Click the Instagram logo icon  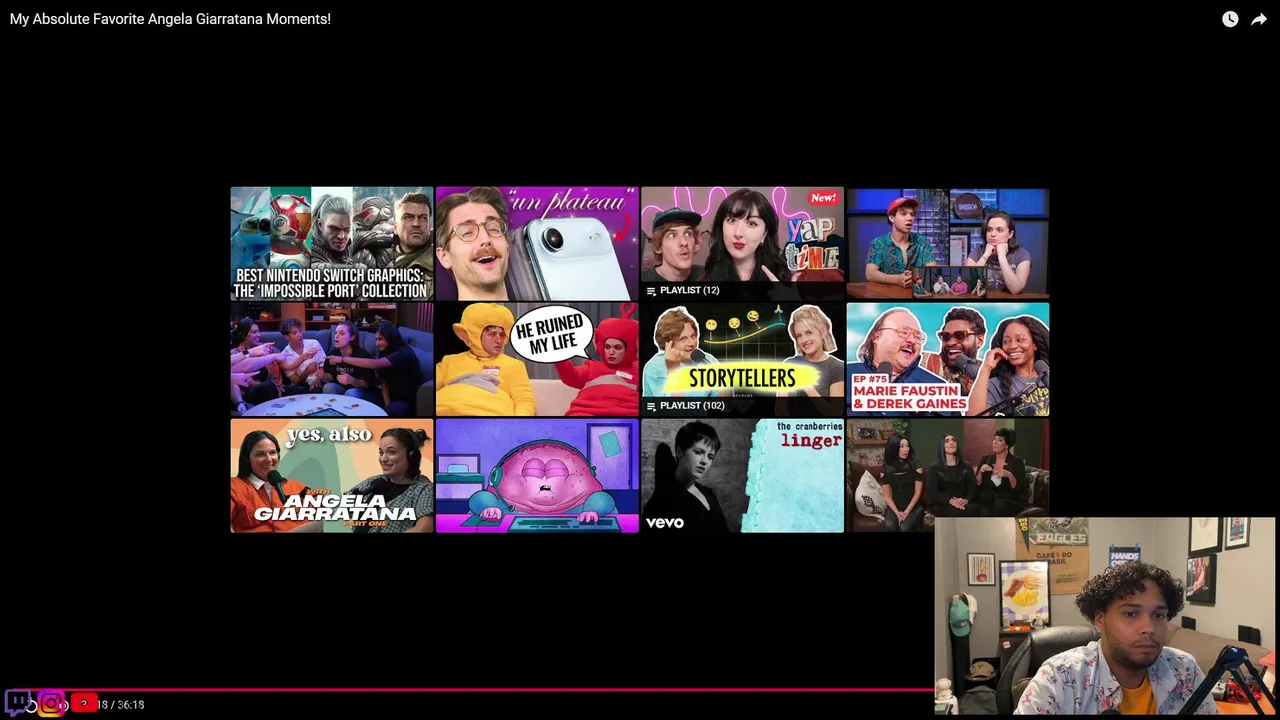click(51, 703)
